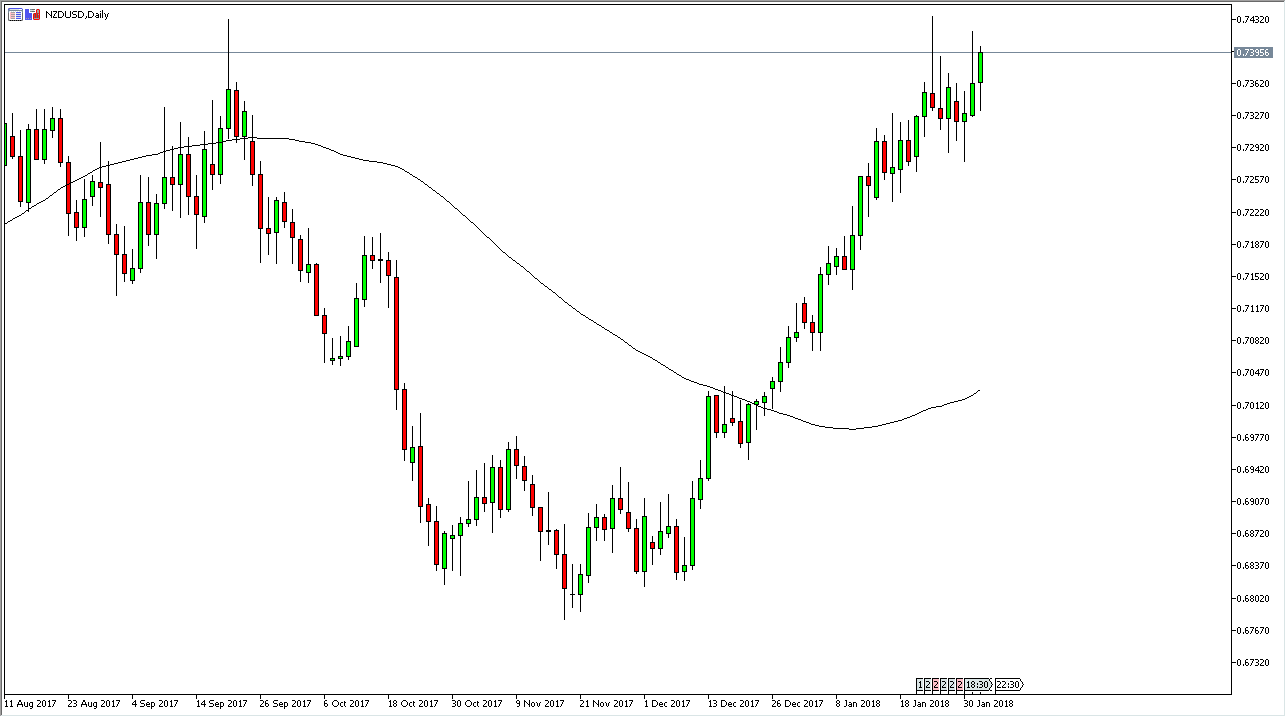
Task: Click the '1' impact event badge above the timeline
Action: [x=919, y=685]
